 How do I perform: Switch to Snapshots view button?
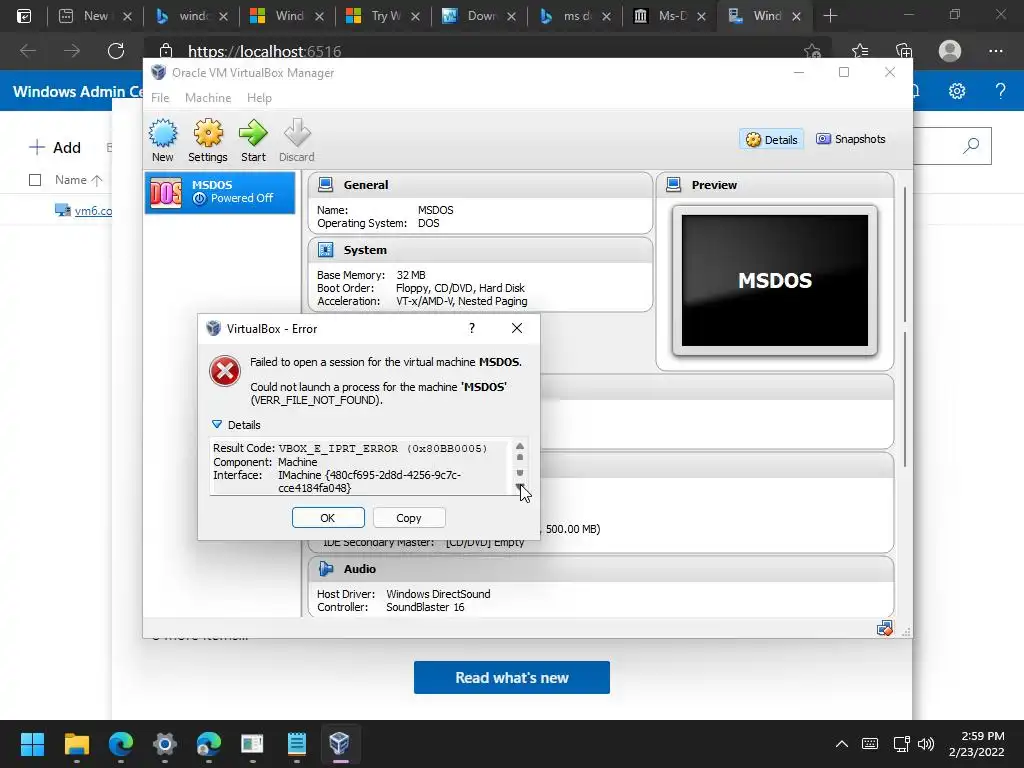[x=850, y=139]
